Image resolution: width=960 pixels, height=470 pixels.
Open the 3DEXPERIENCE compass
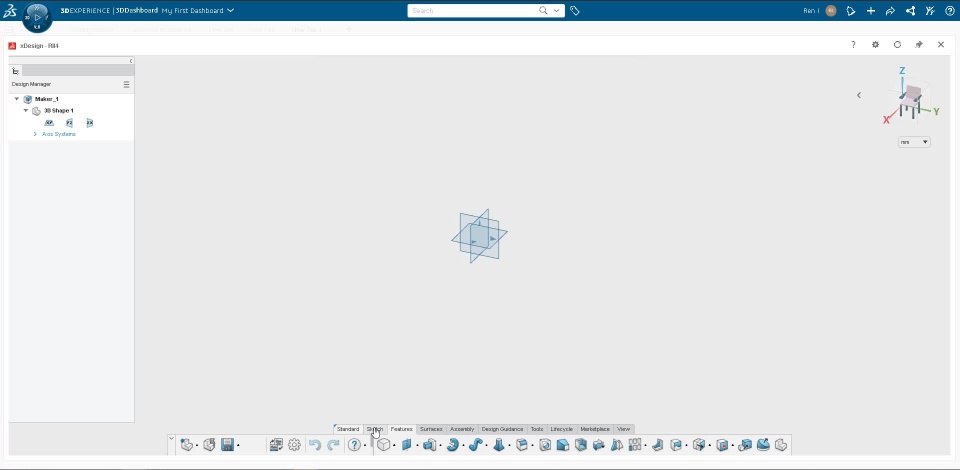pos(37,17)
